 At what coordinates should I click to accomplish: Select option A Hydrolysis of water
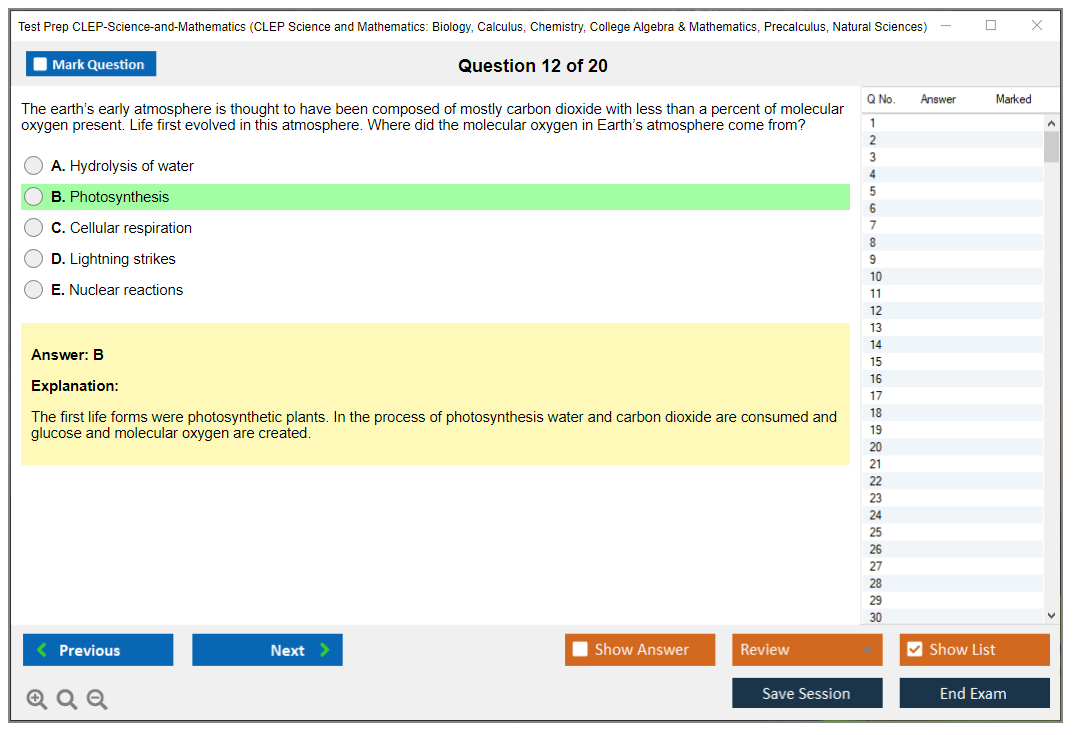pyautogui.click(x=34, y=166)
